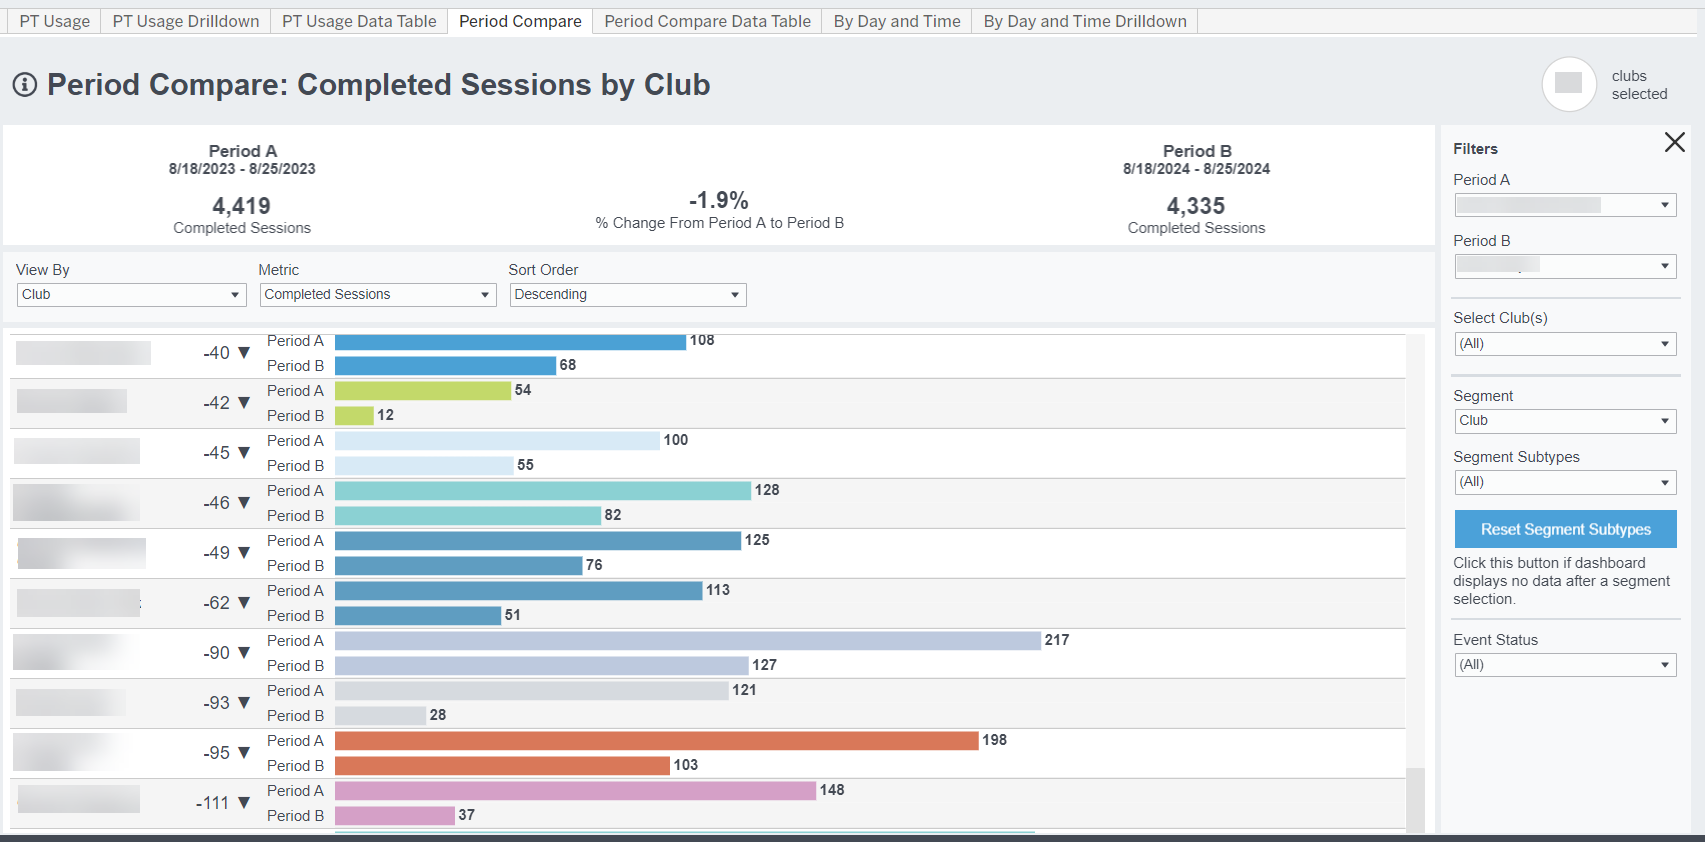The width and height of the screenshot is (1705, 842).
Task: Click the clubs selected indicator icon
Action: [1569, 85]
